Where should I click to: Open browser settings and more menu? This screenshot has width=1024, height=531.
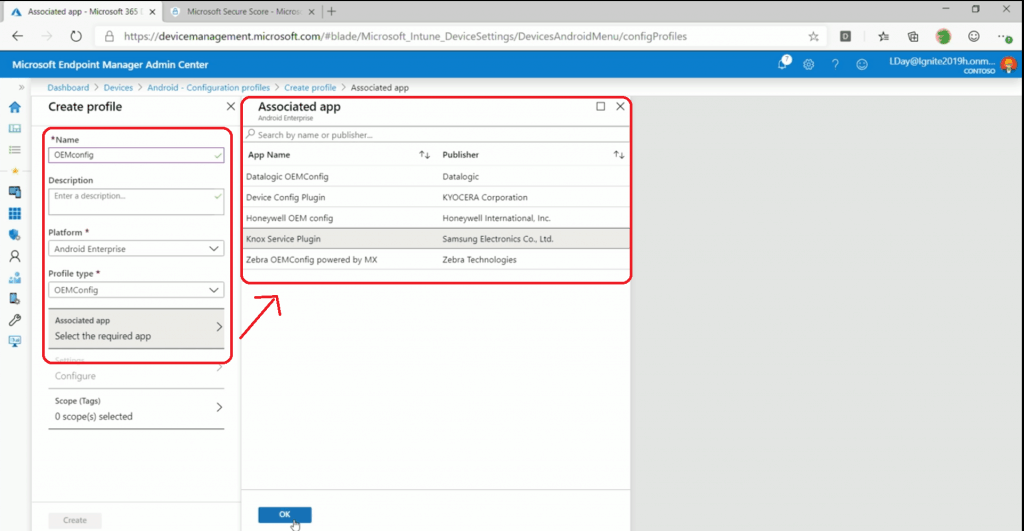pyautogui.click(x=1004, y=37)
